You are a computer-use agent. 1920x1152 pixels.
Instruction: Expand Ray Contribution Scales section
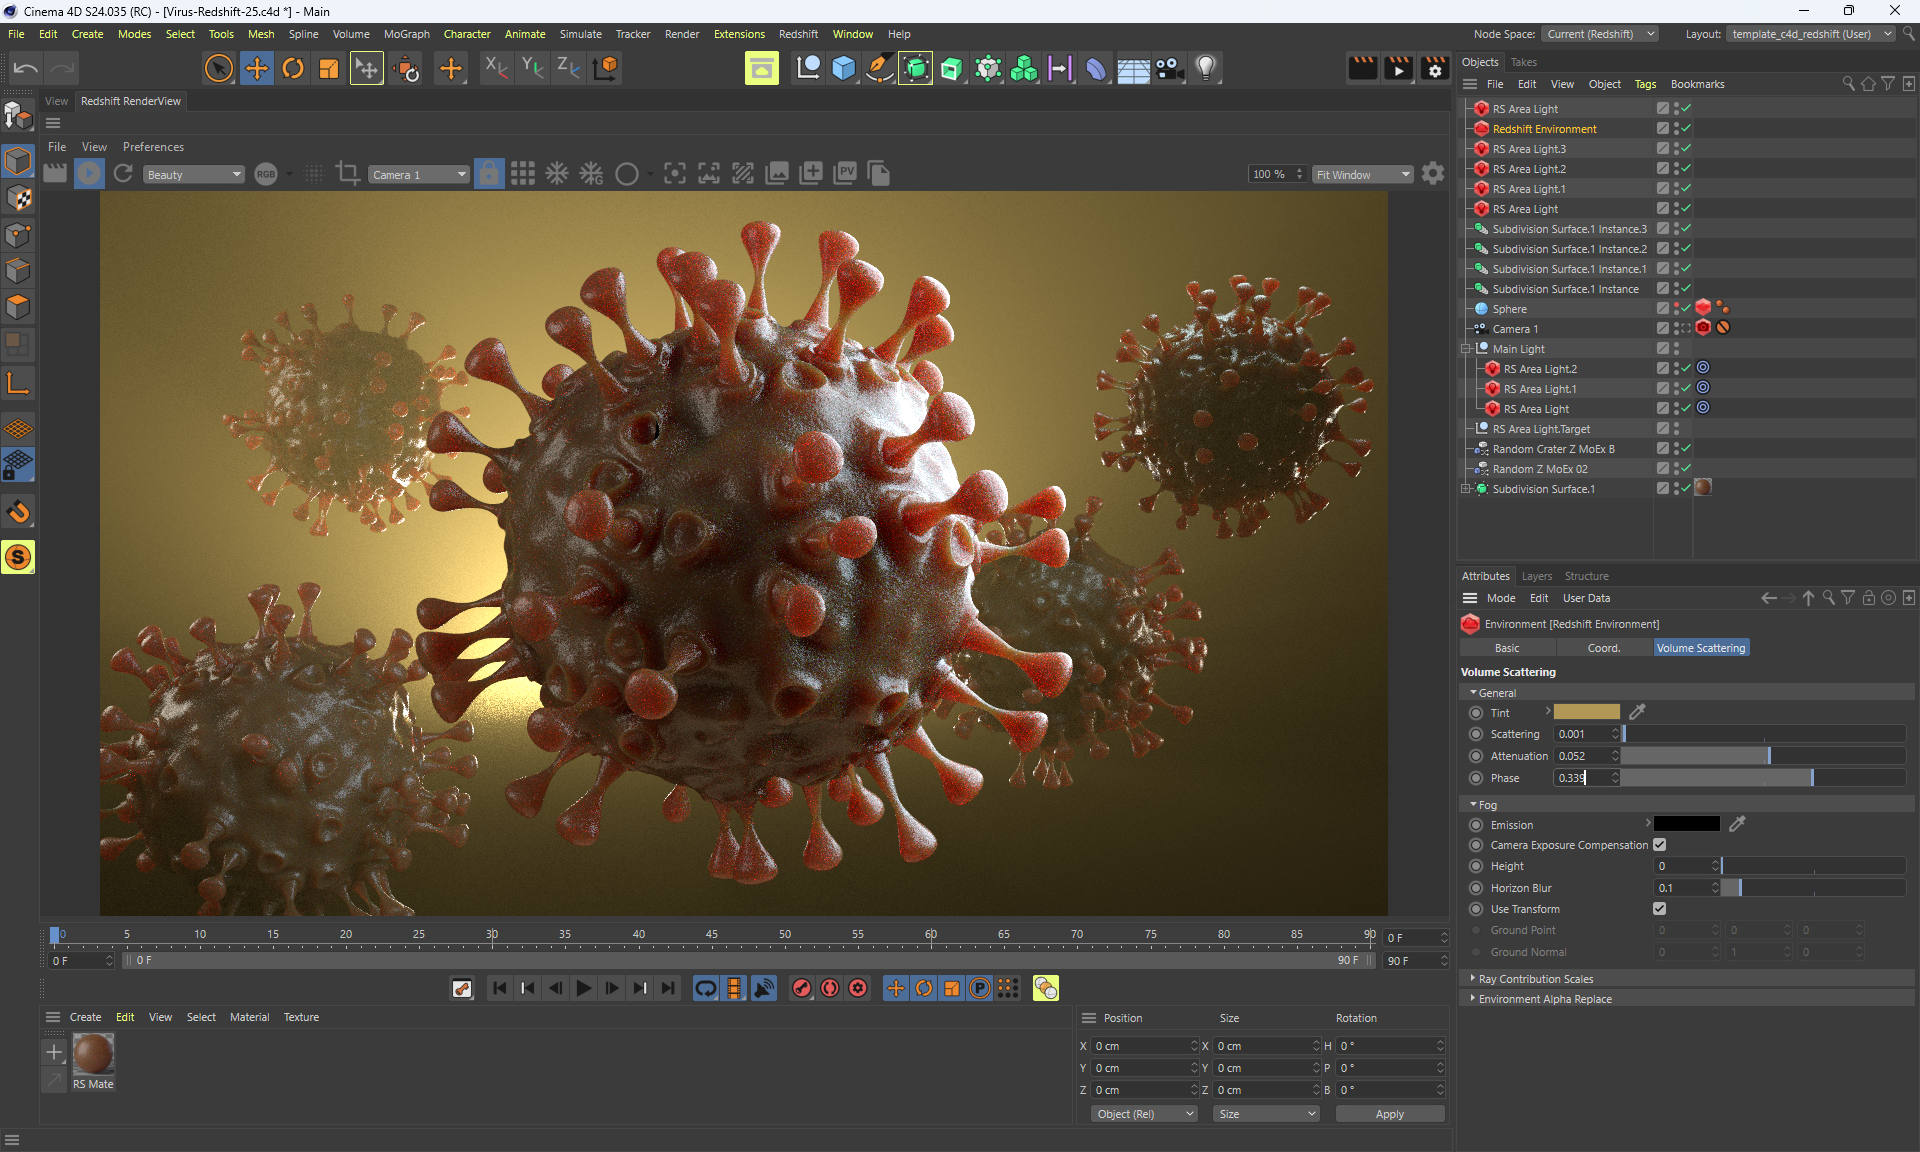[x=1535, y=979]
